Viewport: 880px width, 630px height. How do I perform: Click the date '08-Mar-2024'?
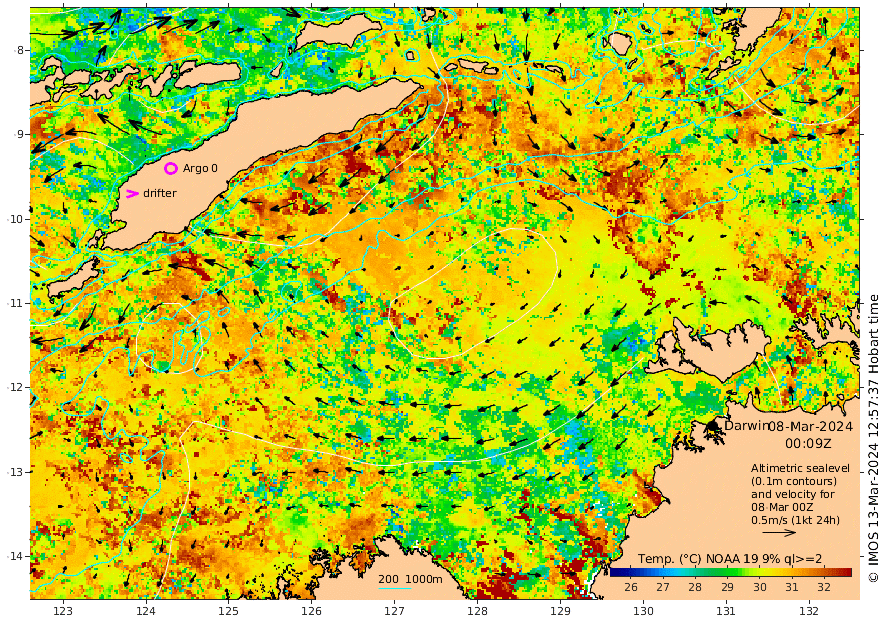coord(810,426)
